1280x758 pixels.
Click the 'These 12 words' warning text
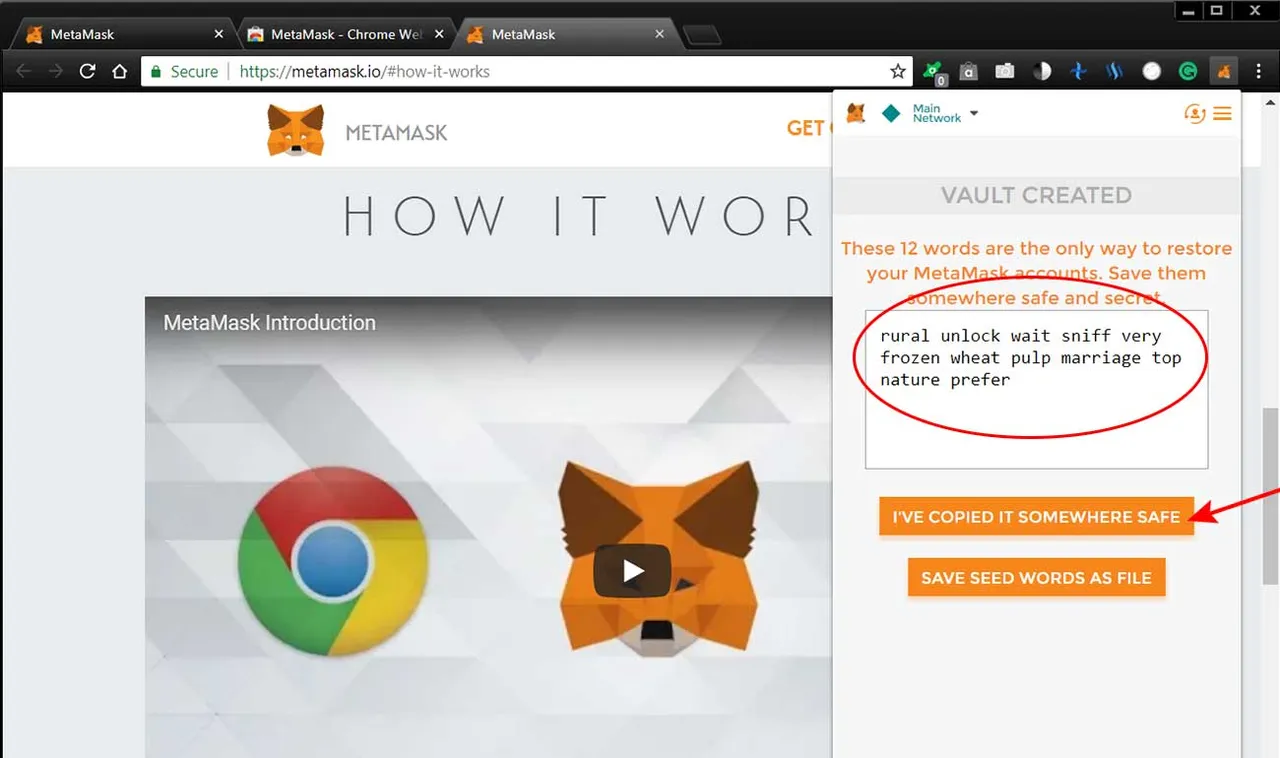click(x=1036, y=273)
